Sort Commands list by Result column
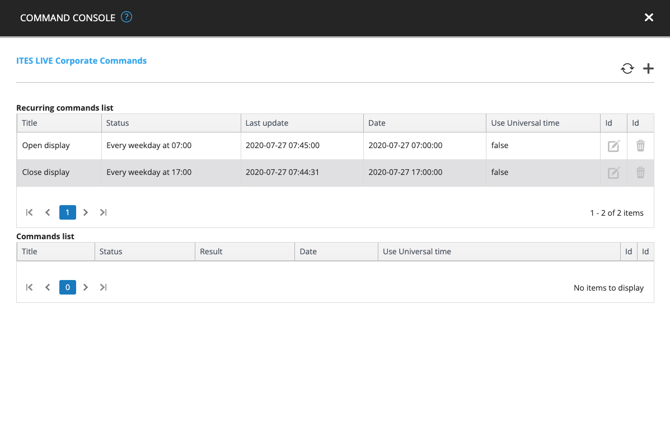This screenshot has height=427, width=670. point(211,251)
